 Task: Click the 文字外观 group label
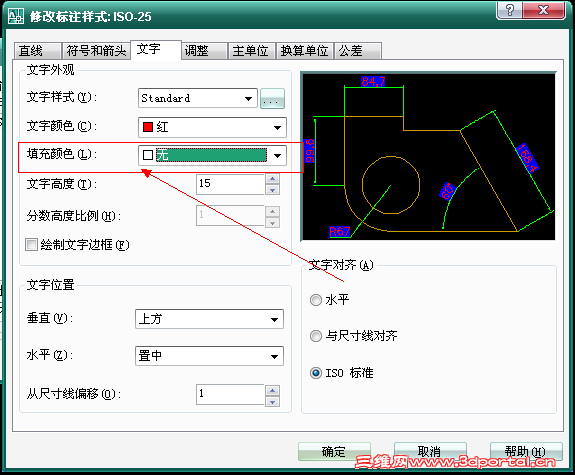pos(50,70)
